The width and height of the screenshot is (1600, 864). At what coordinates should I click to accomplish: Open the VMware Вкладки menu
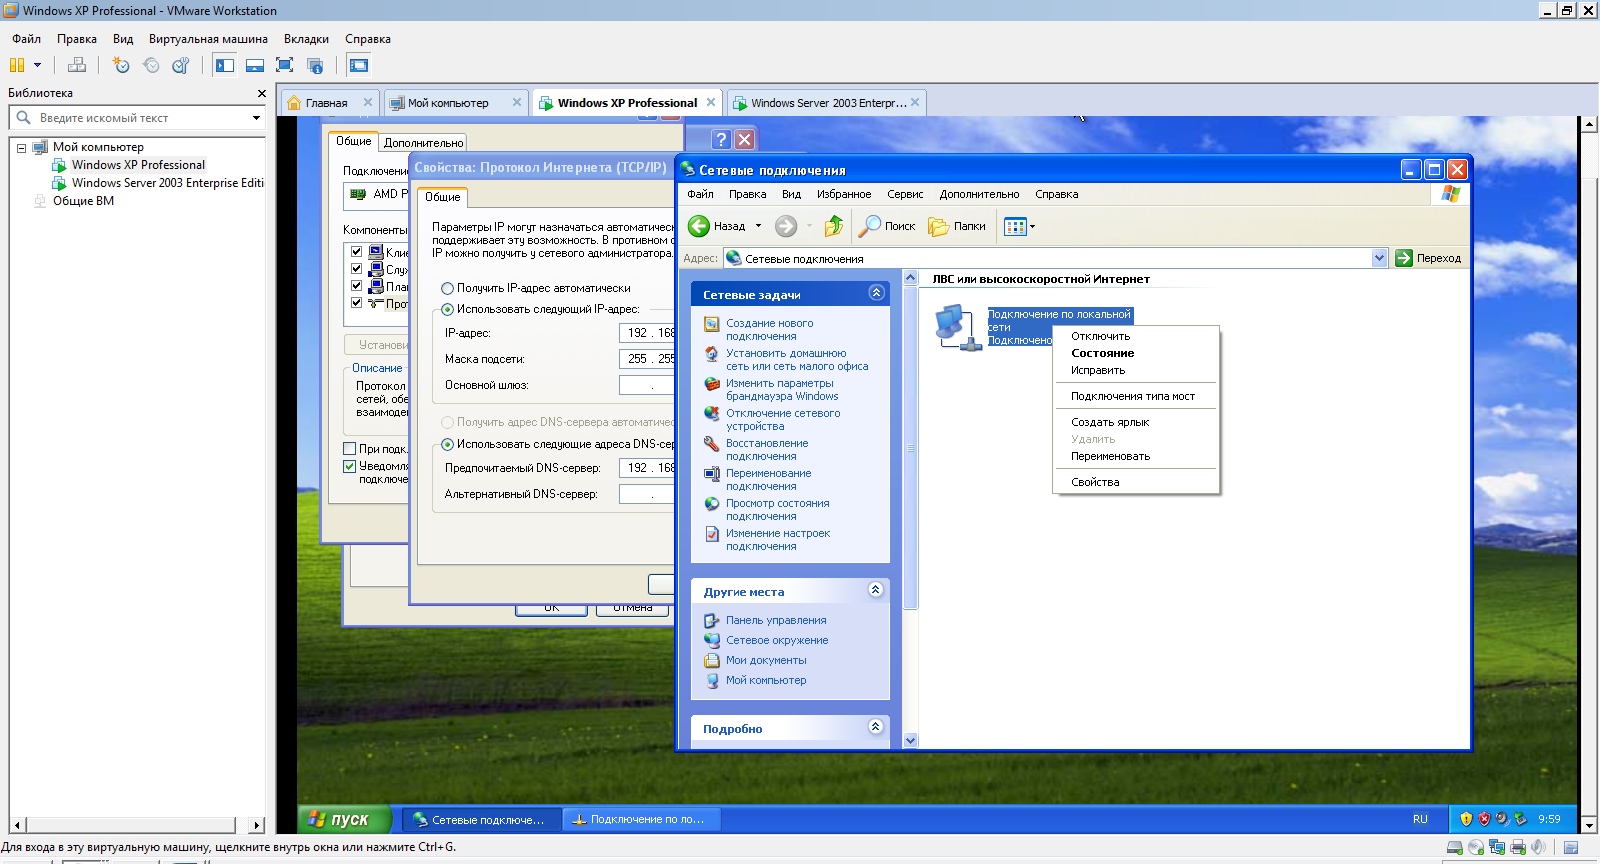pos(306,39)
